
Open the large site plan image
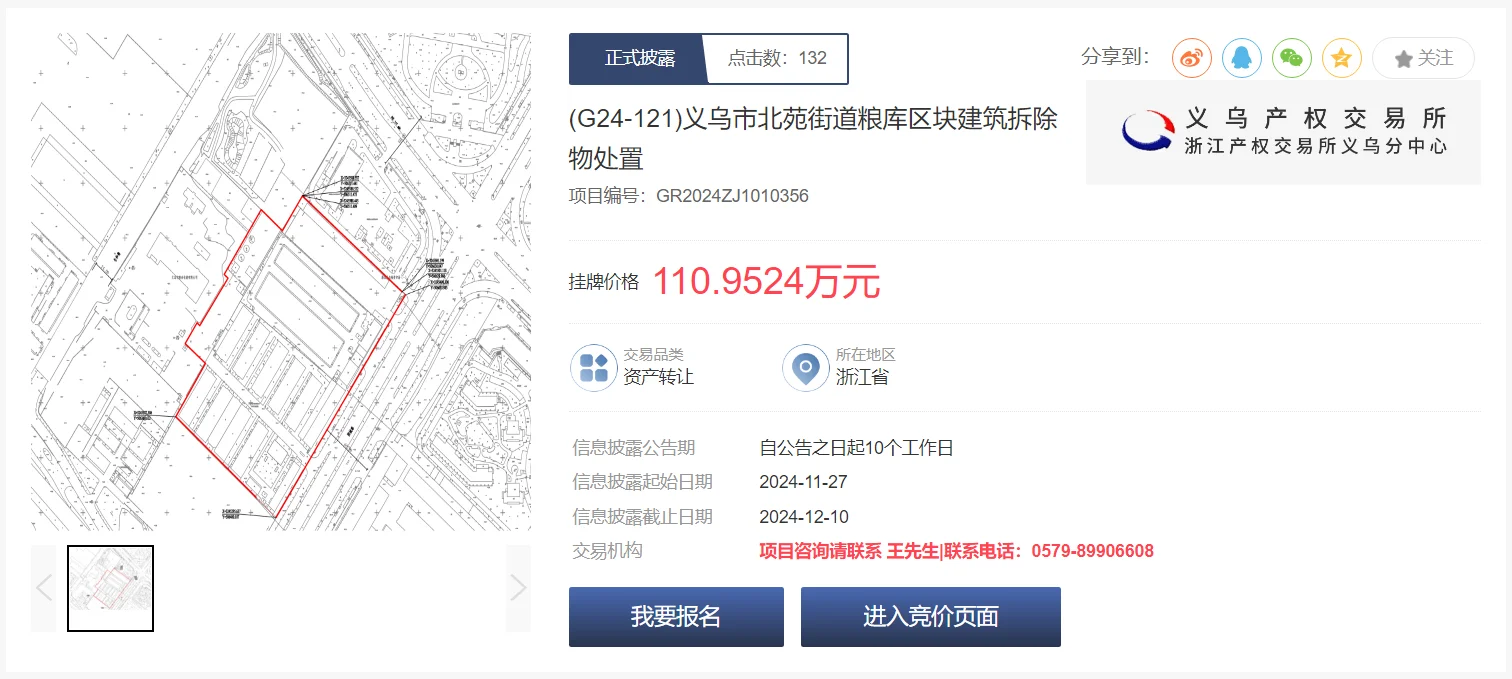280,282
